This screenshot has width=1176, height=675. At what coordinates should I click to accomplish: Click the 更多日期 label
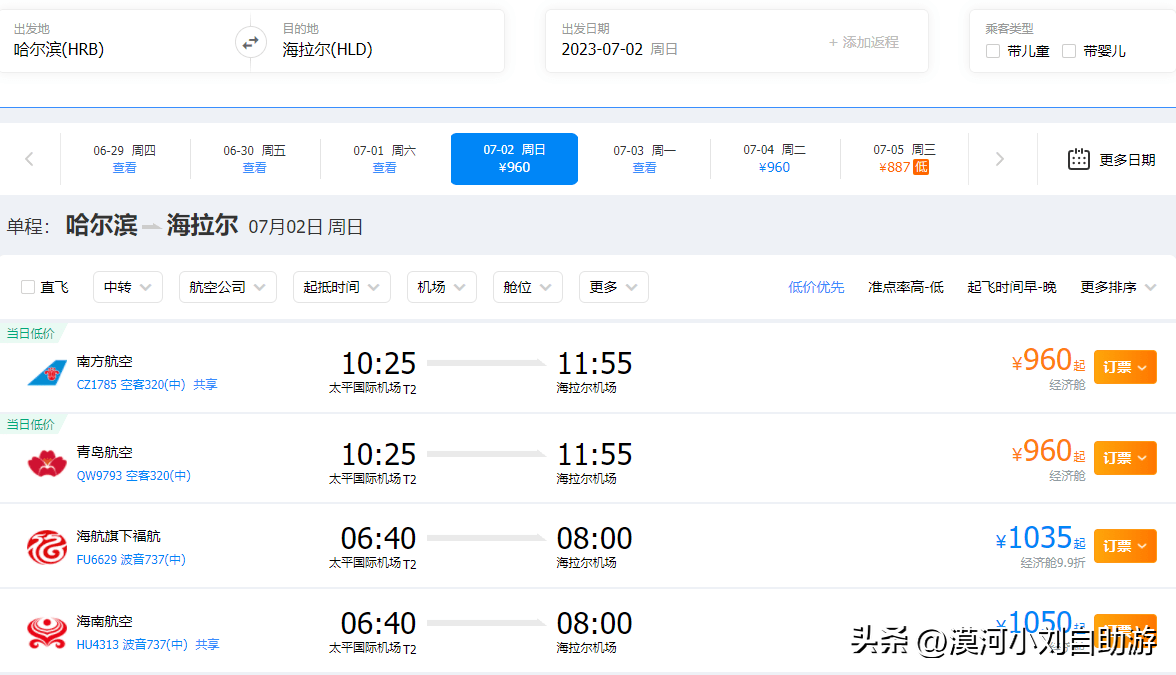pos(1127,160)
